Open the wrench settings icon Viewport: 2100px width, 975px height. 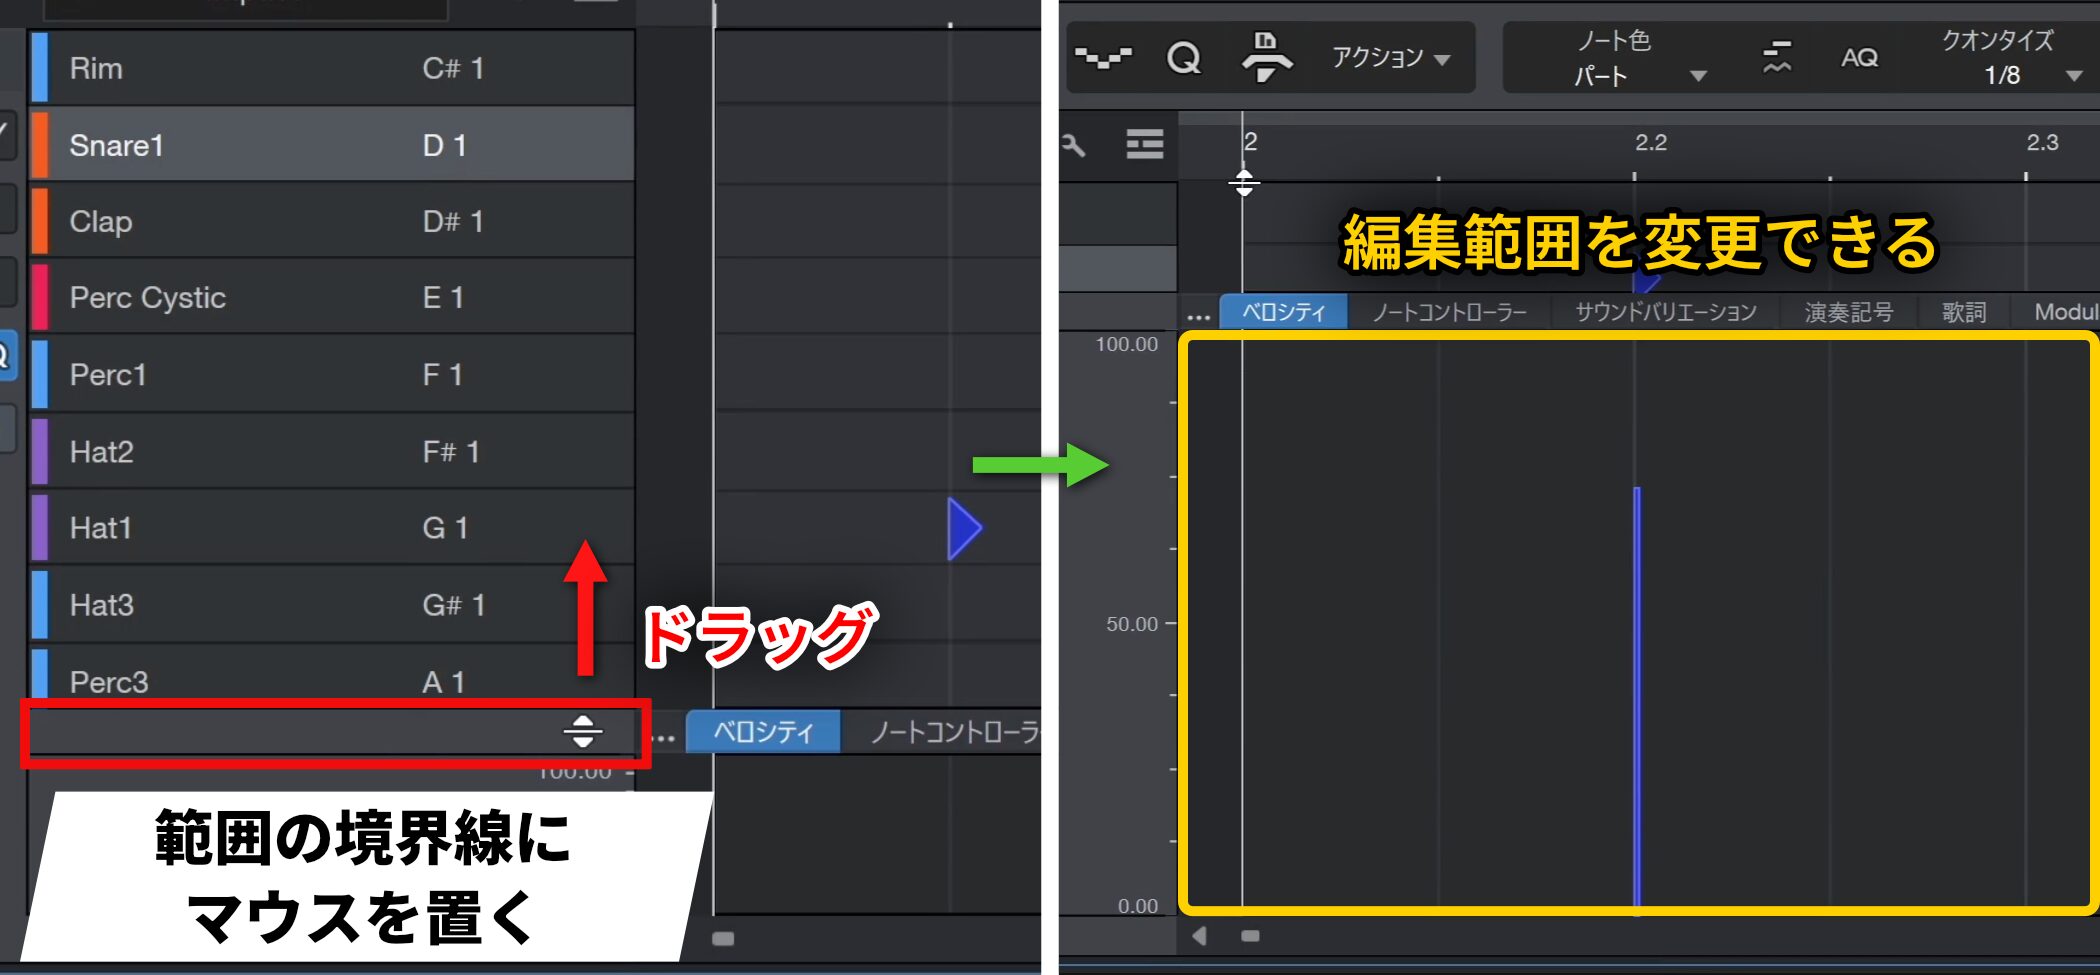click(1074, 146)
